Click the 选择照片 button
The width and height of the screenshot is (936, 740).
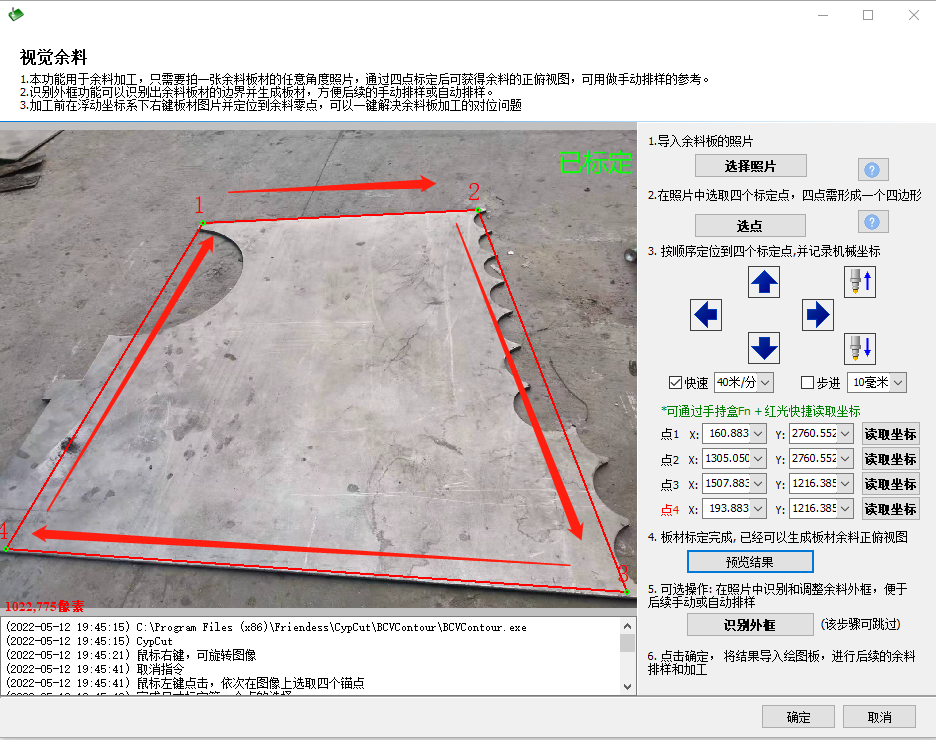click(x=750, y=166)
